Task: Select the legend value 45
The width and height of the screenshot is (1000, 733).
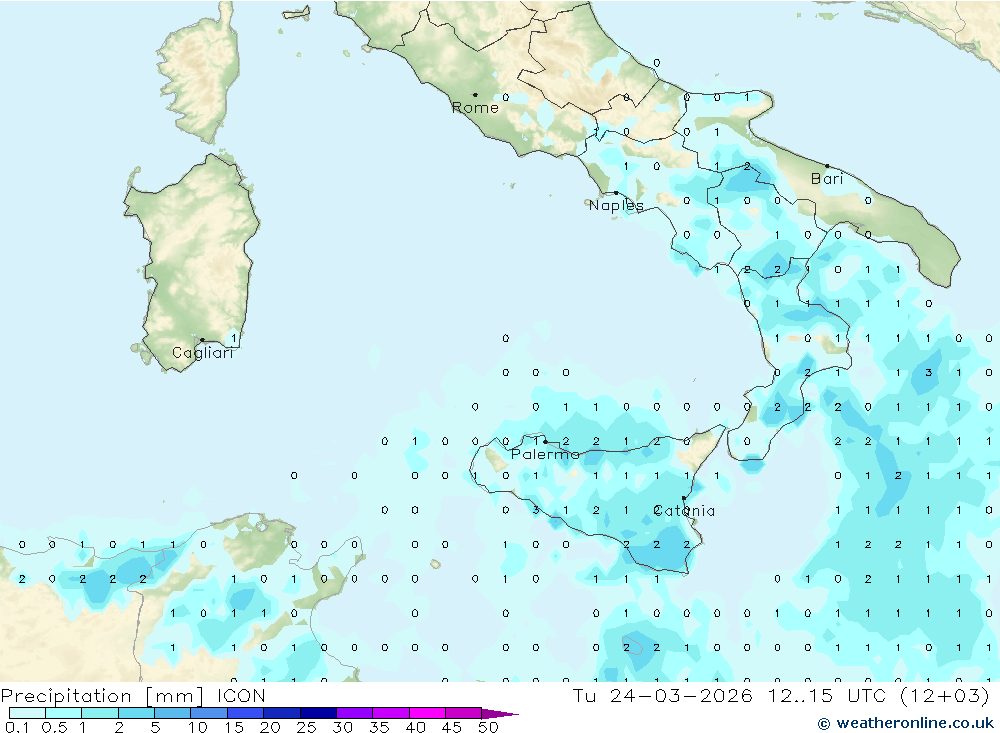Action: tap(452, 727)
